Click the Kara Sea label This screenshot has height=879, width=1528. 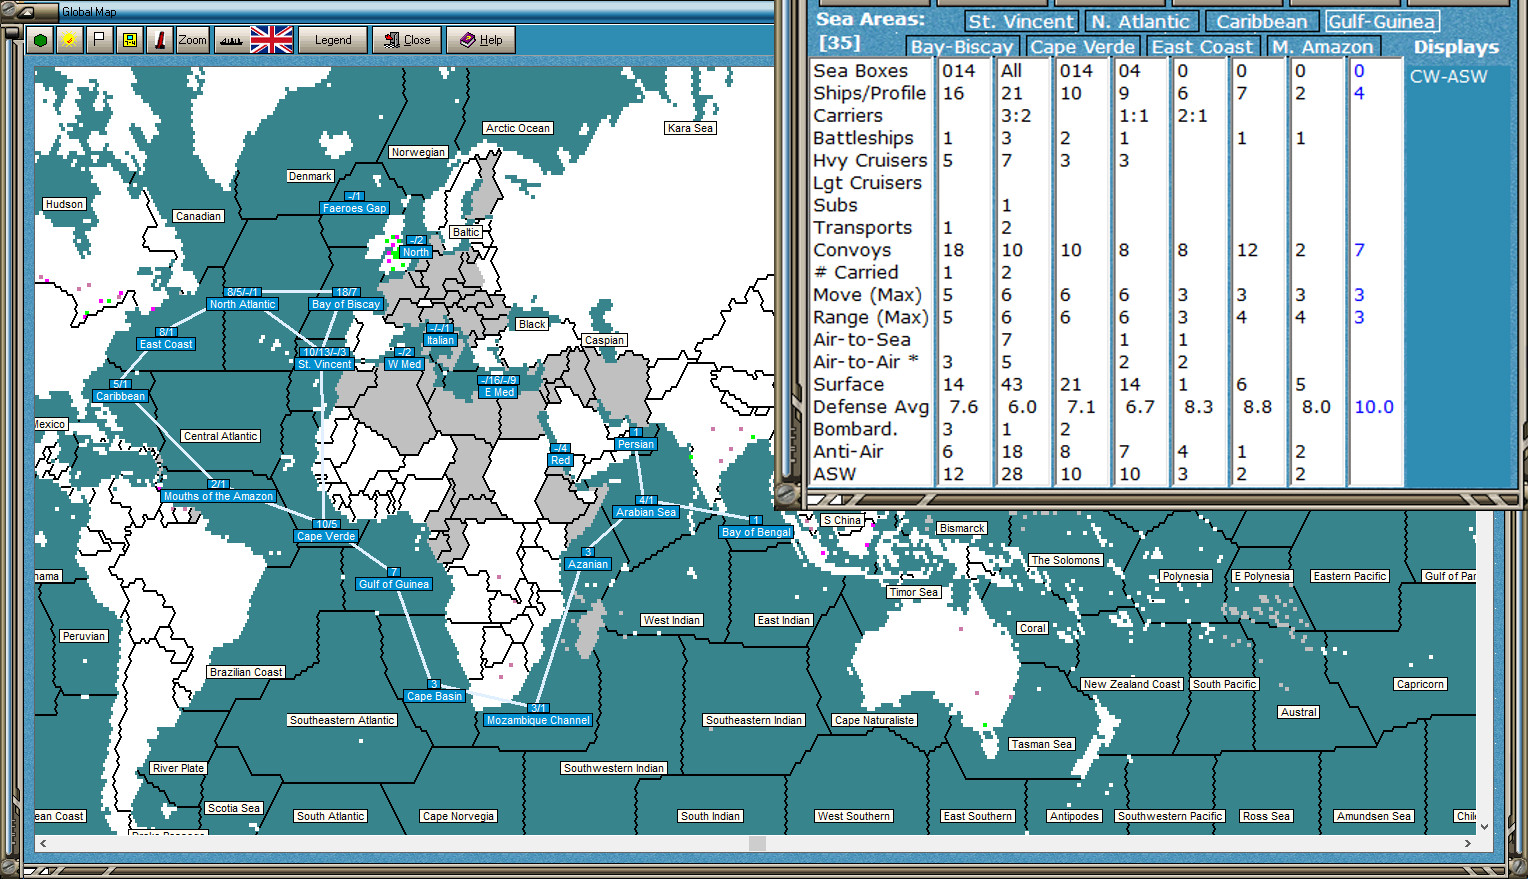click(x=691, y=128)
